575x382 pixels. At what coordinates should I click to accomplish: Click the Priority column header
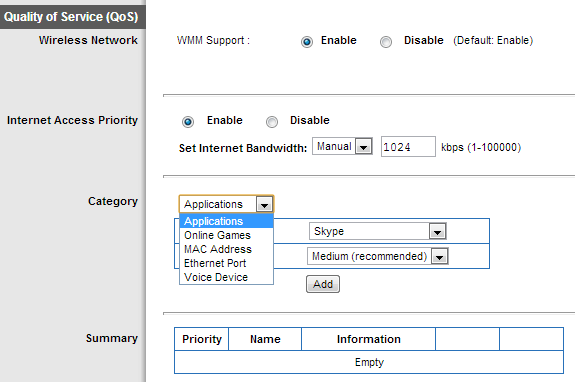[202, 339]
